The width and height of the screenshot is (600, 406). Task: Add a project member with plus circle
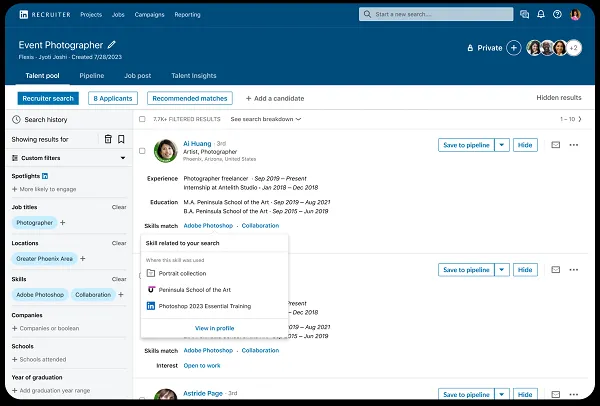pyautogui.click(x=514, y=48)
